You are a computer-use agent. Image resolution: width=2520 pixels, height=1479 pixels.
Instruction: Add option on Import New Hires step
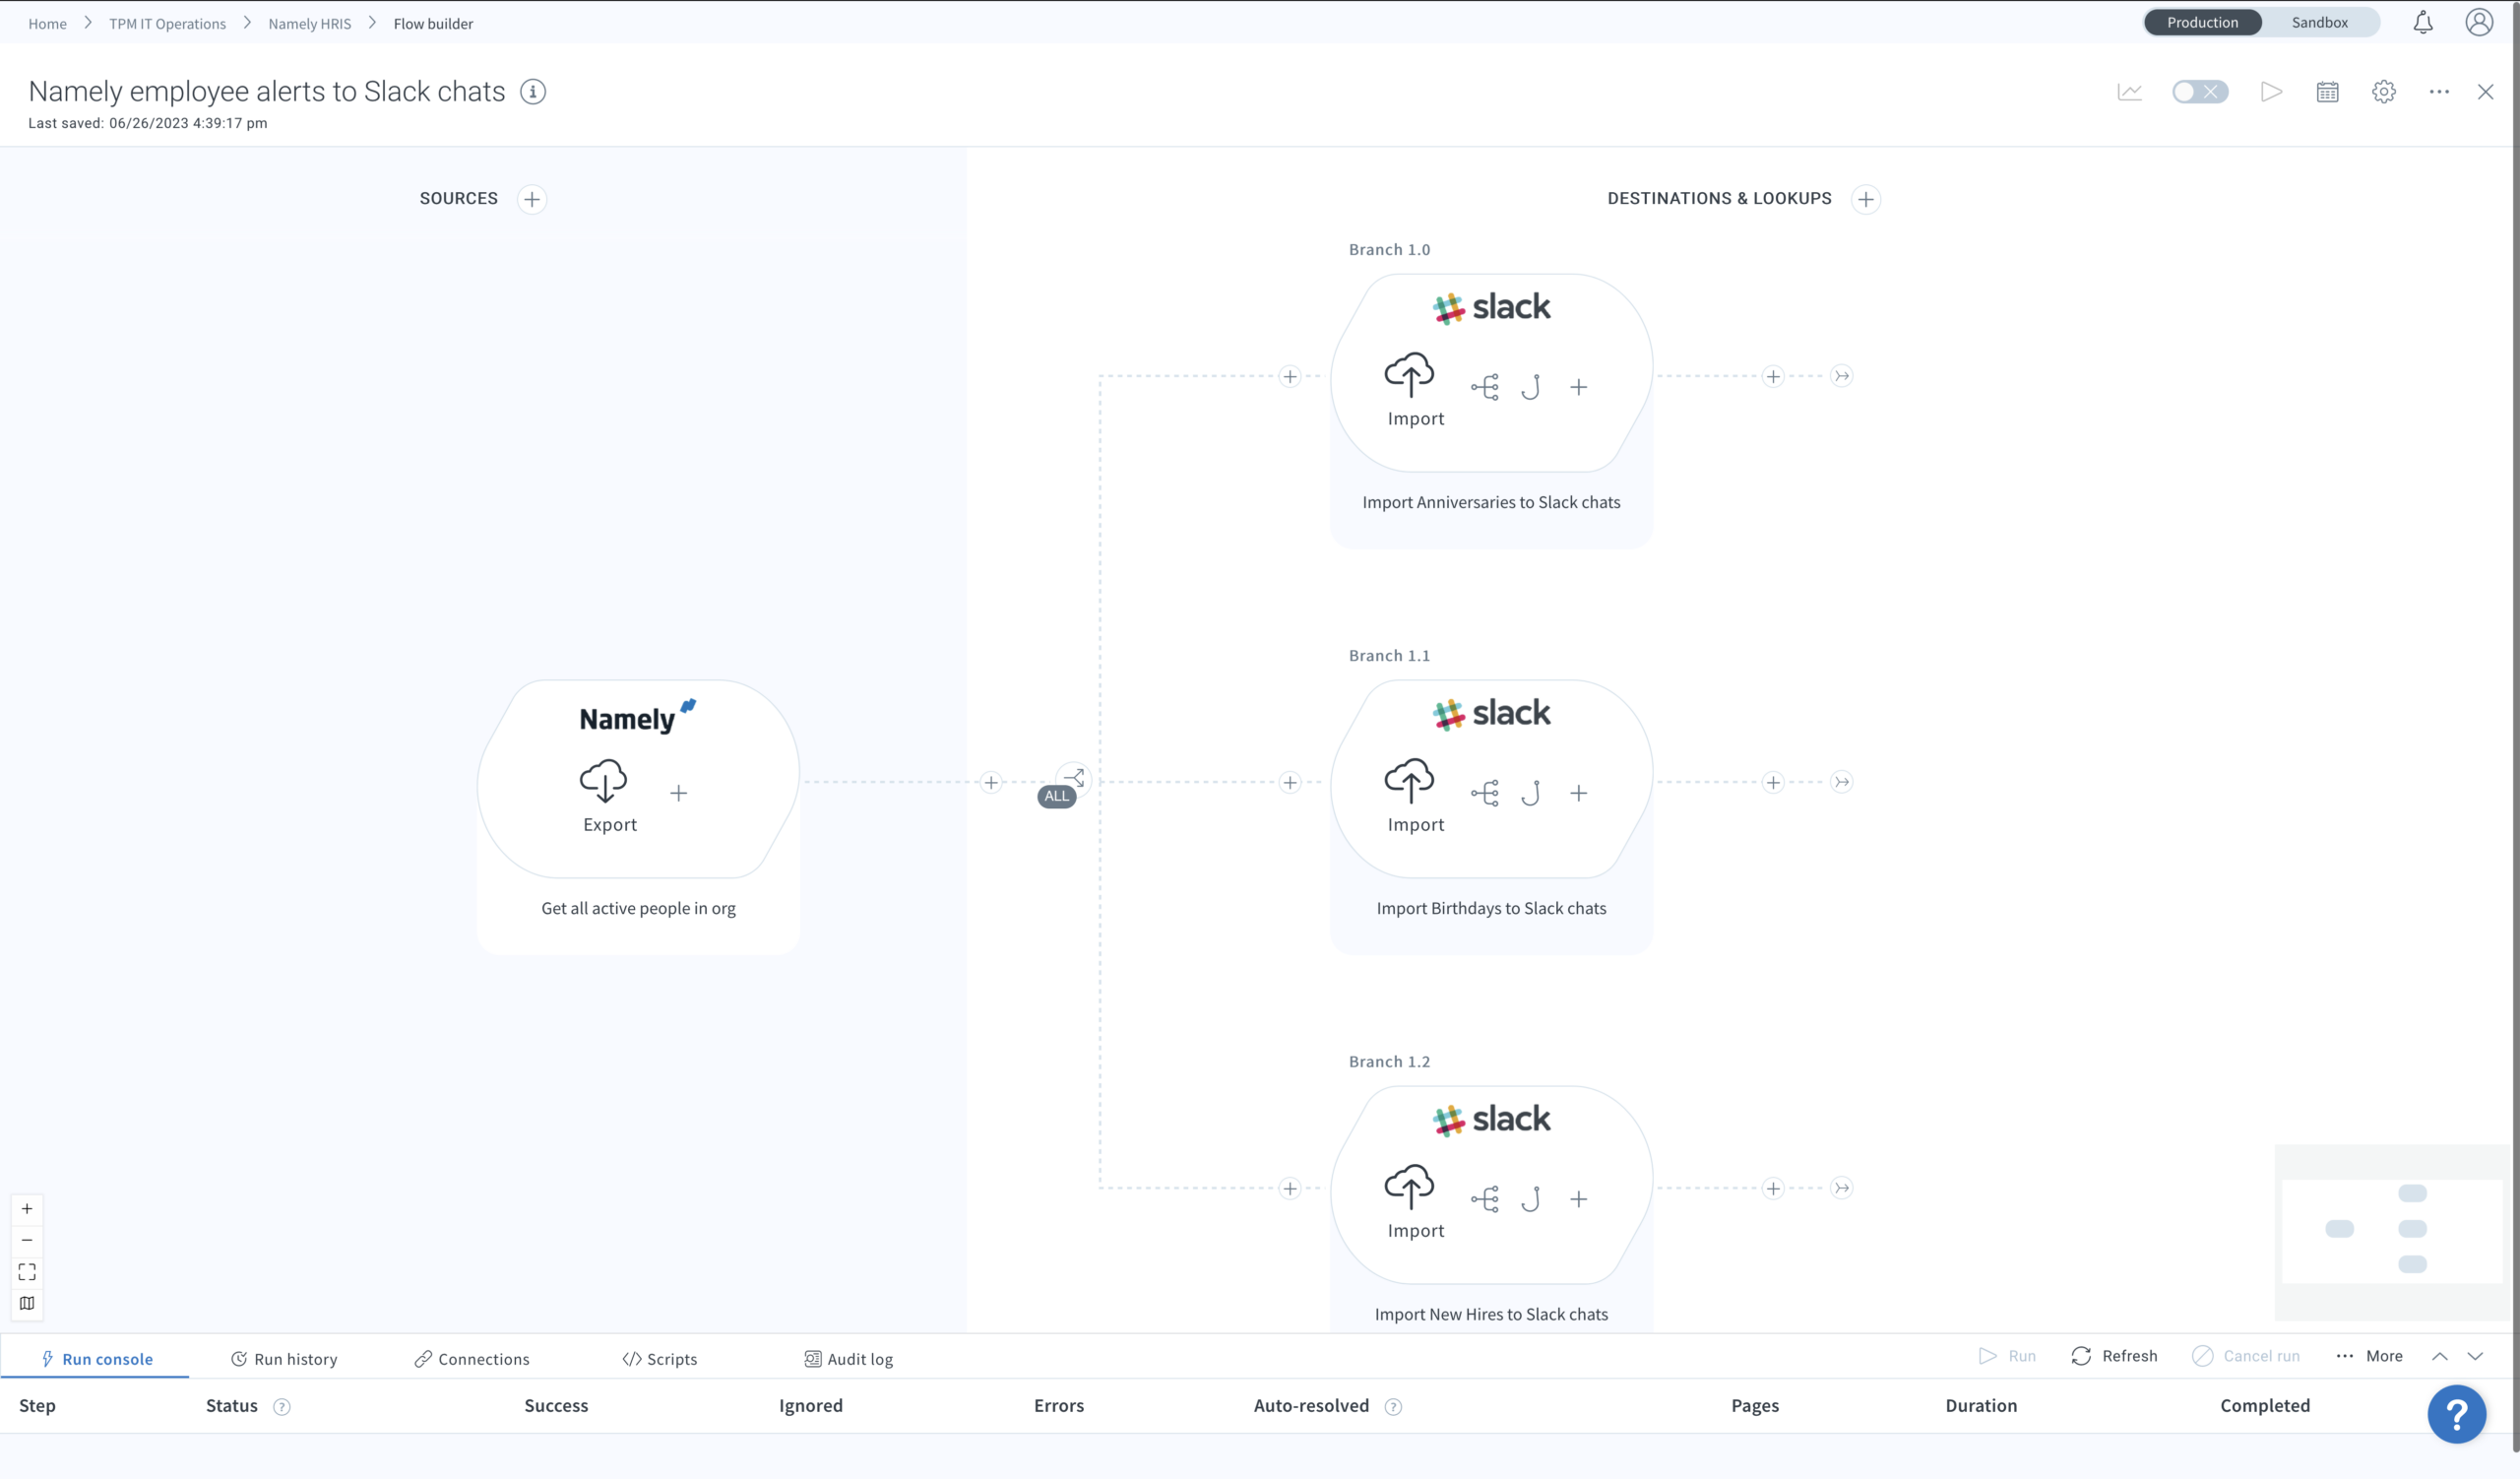[1578, 1199]
